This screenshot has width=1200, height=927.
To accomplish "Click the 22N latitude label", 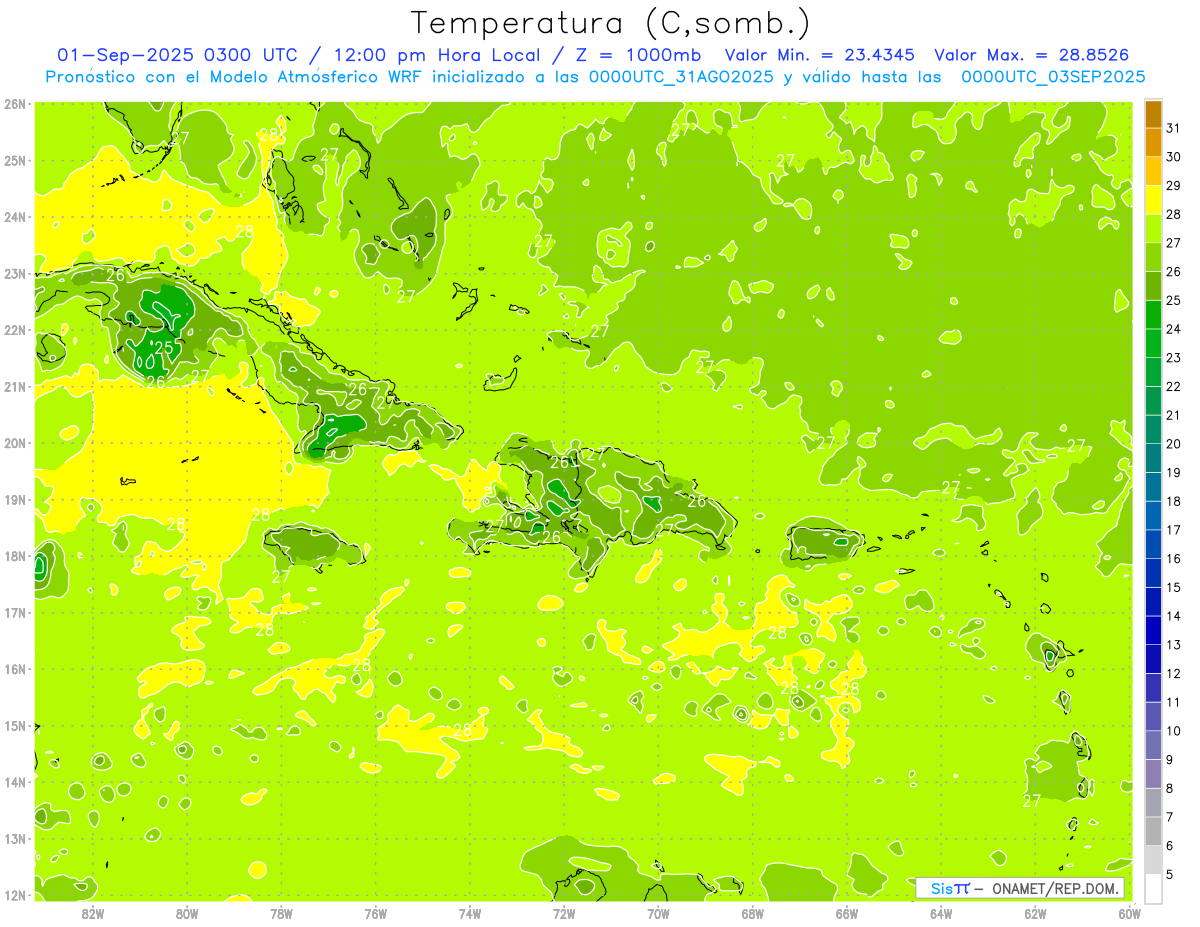I will tap(15, 330).
